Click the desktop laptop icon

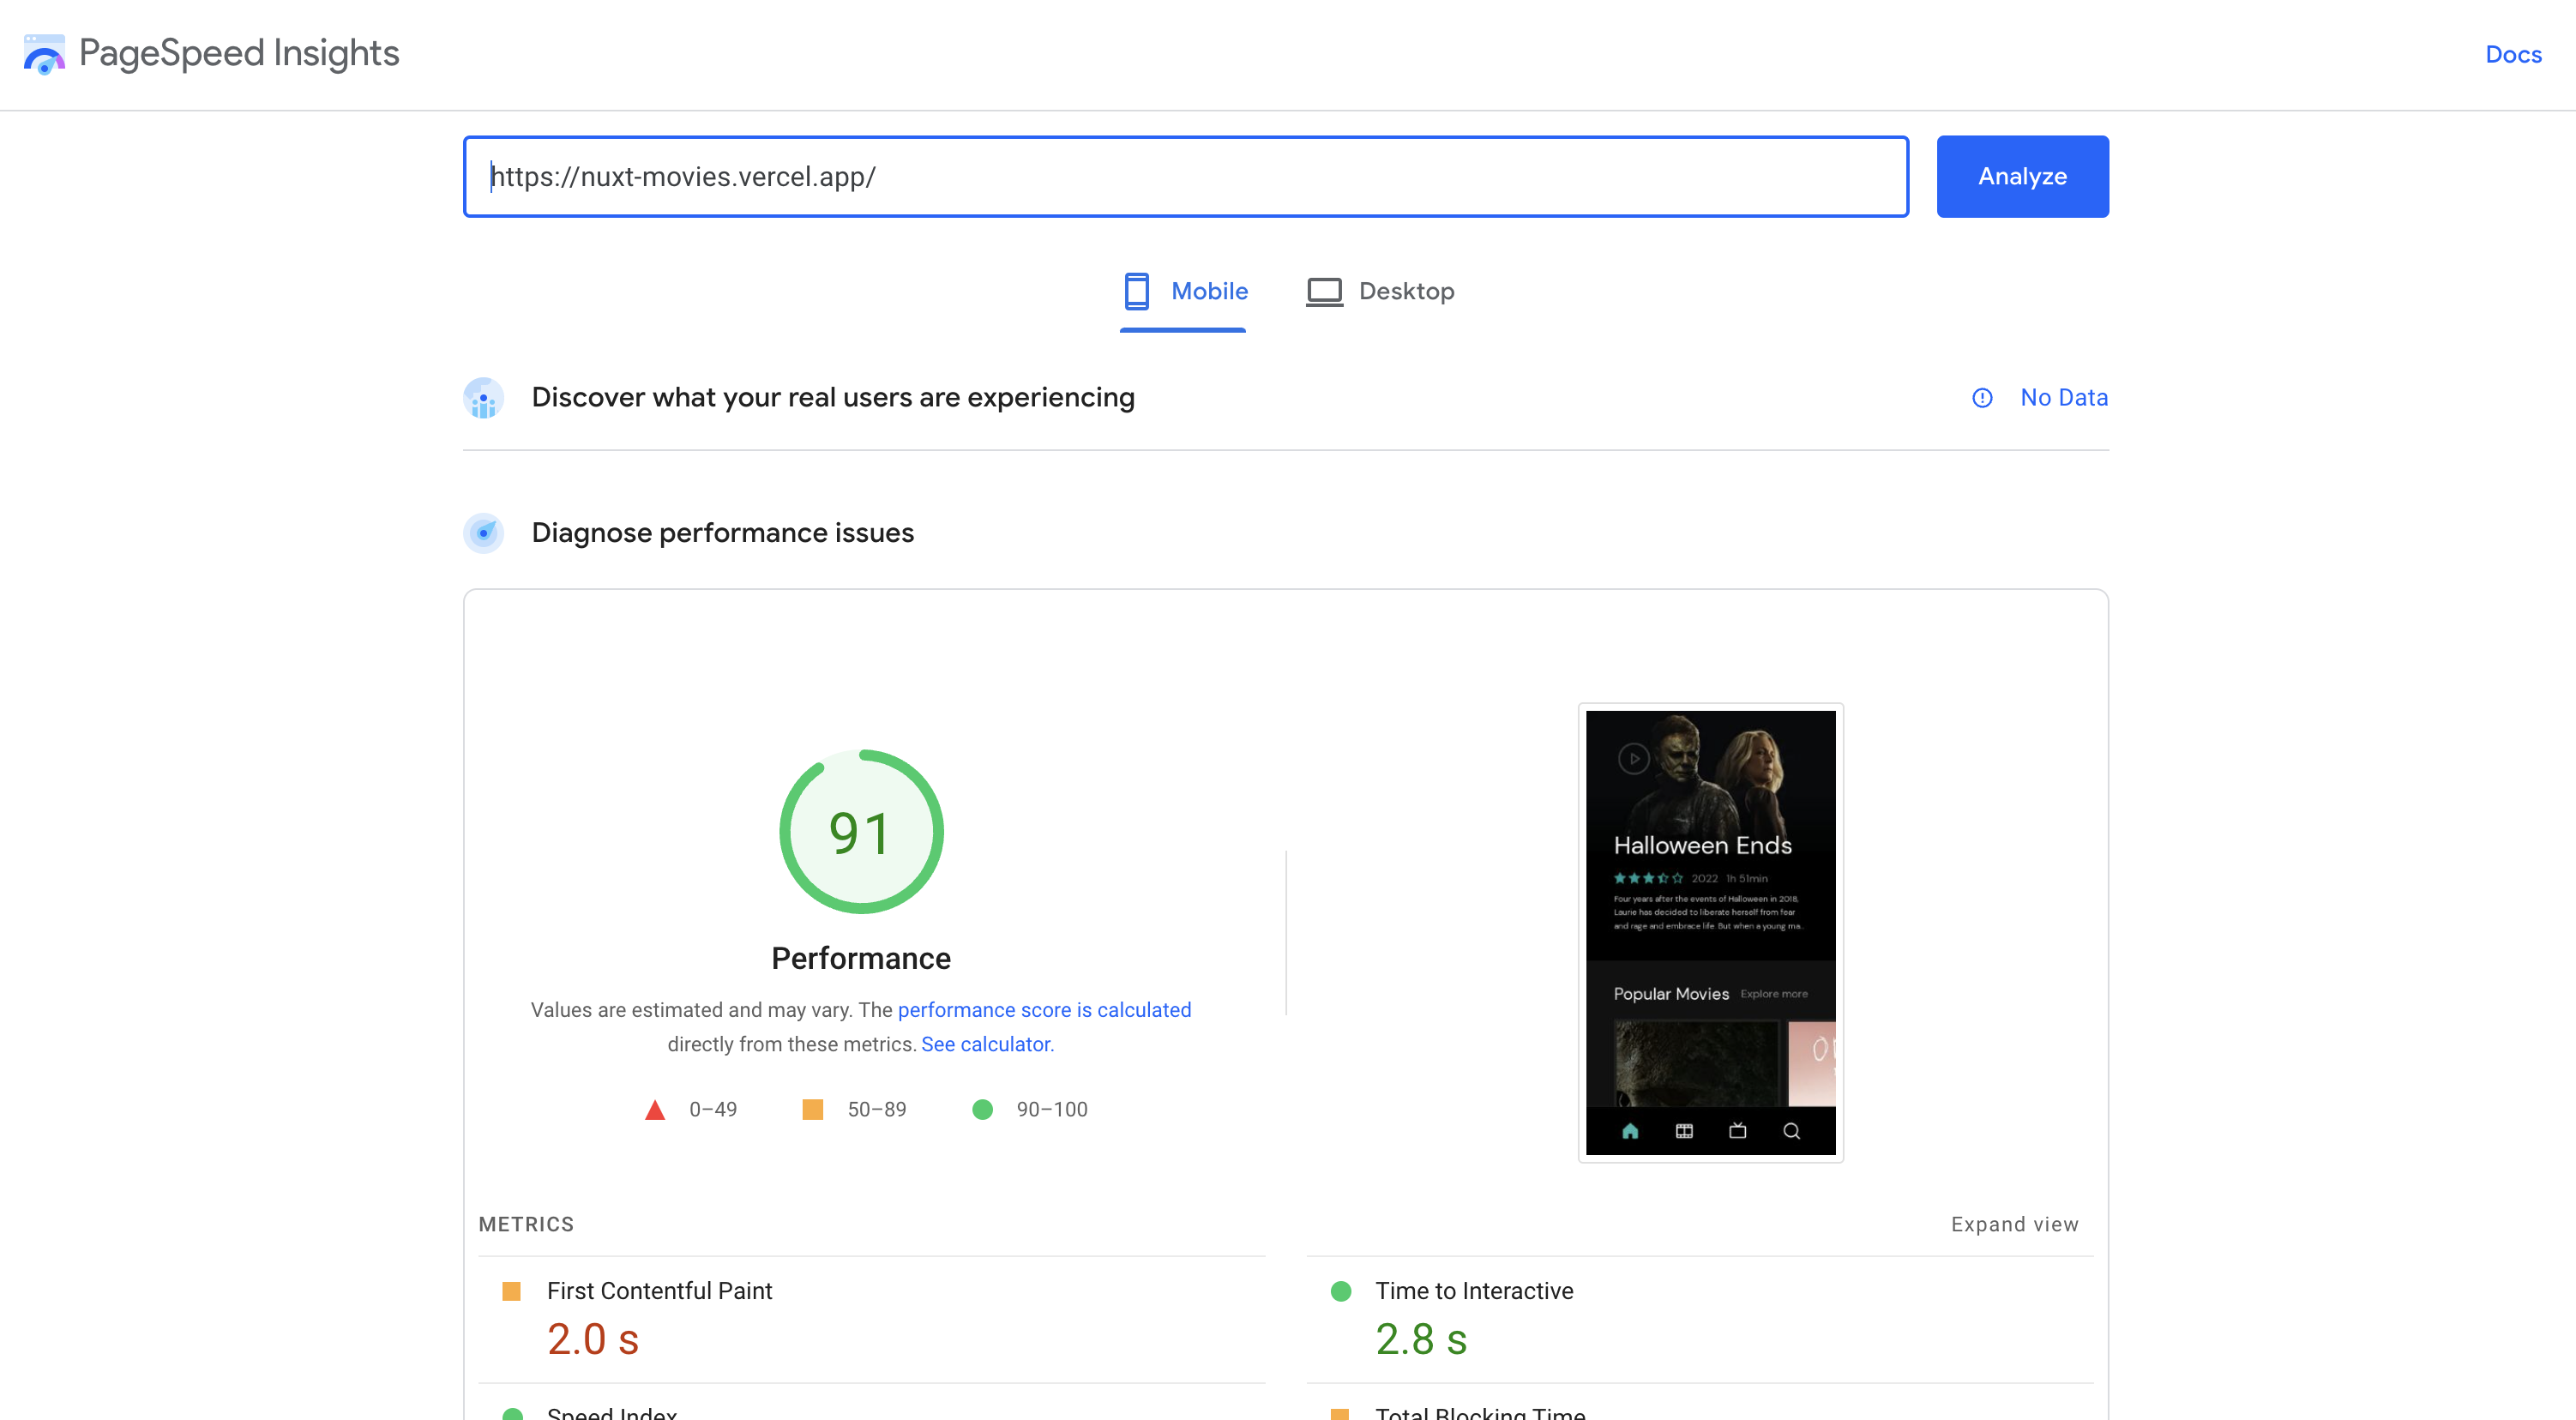[1324, 292]
